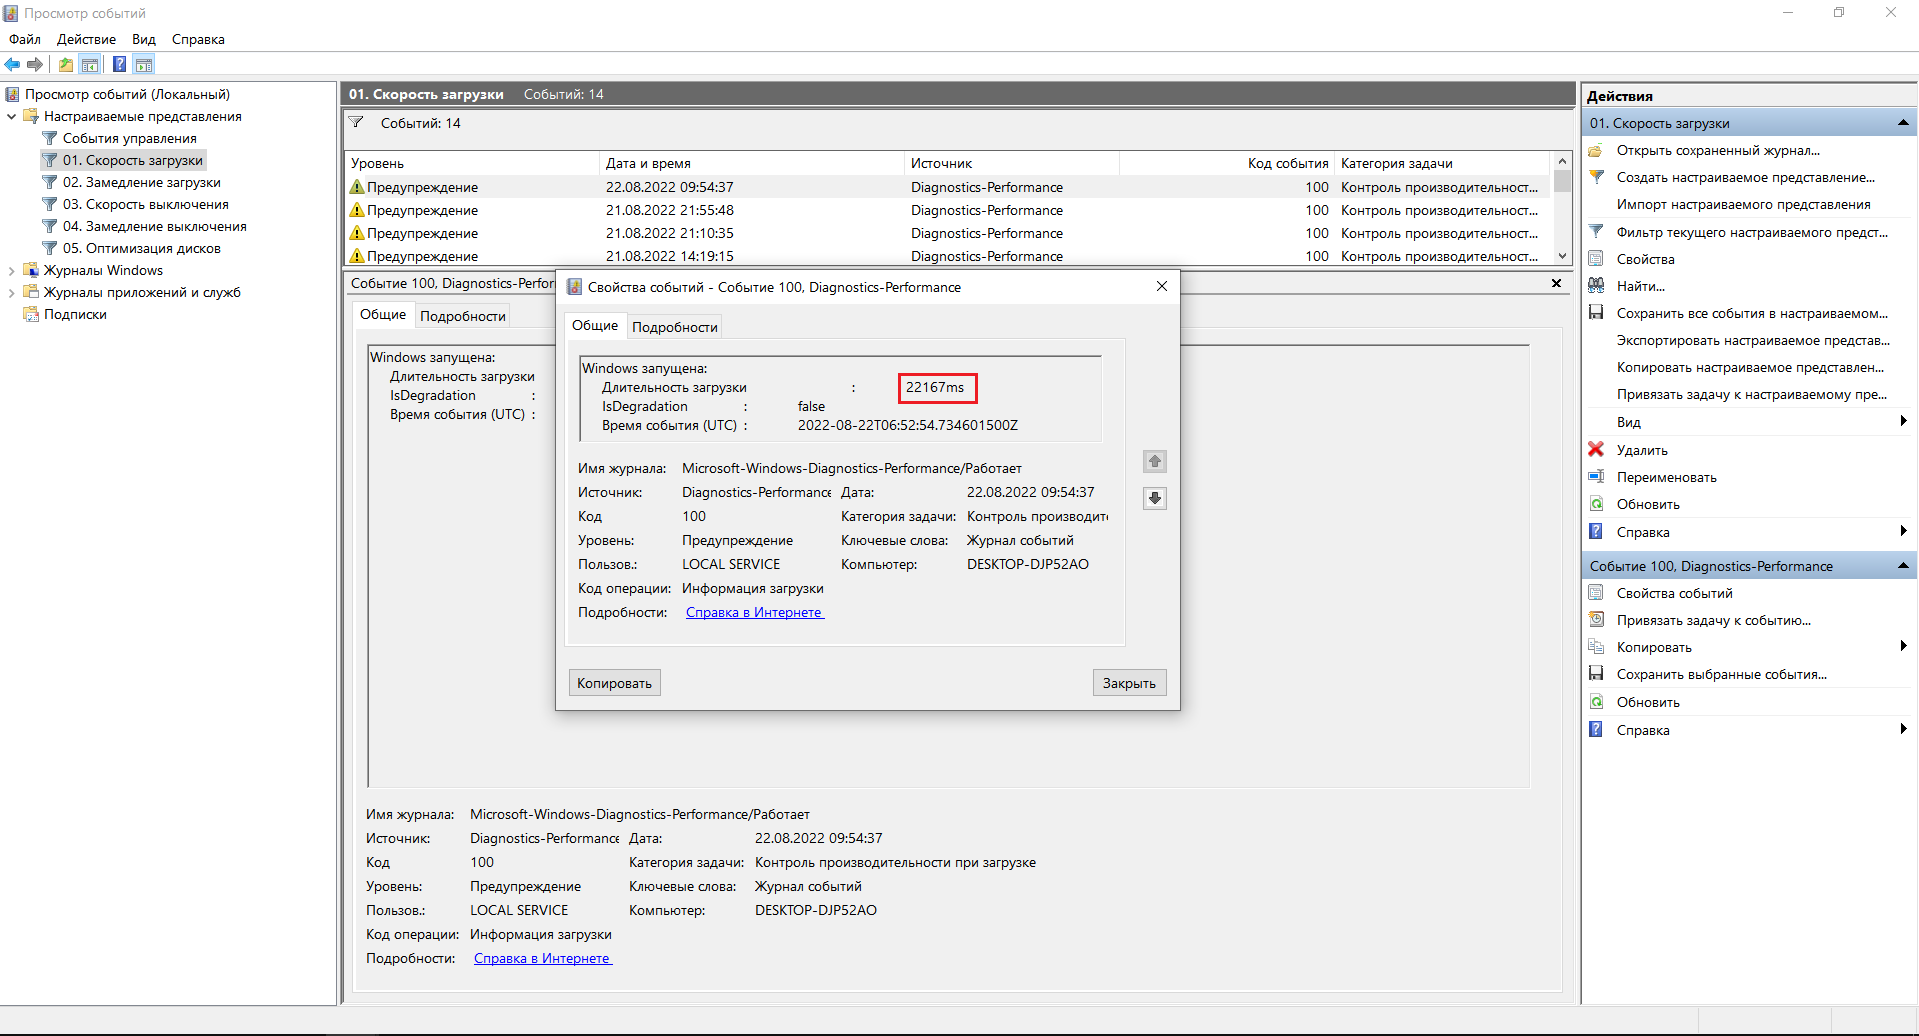Viewport: 1919px width, 1036px height.
Task: Click Обновить in the 01. Скорость загрузки actions
Action: [1648, 504]
